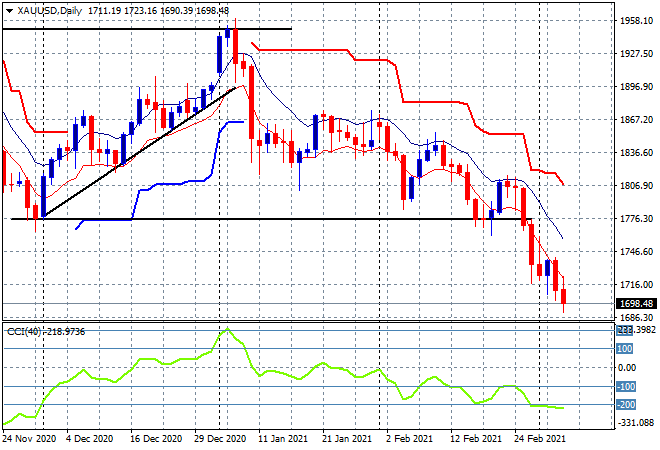Viewport: 660px width, 450px height.
Task: Select the black support line near 1776
Action: click(271, 219)
